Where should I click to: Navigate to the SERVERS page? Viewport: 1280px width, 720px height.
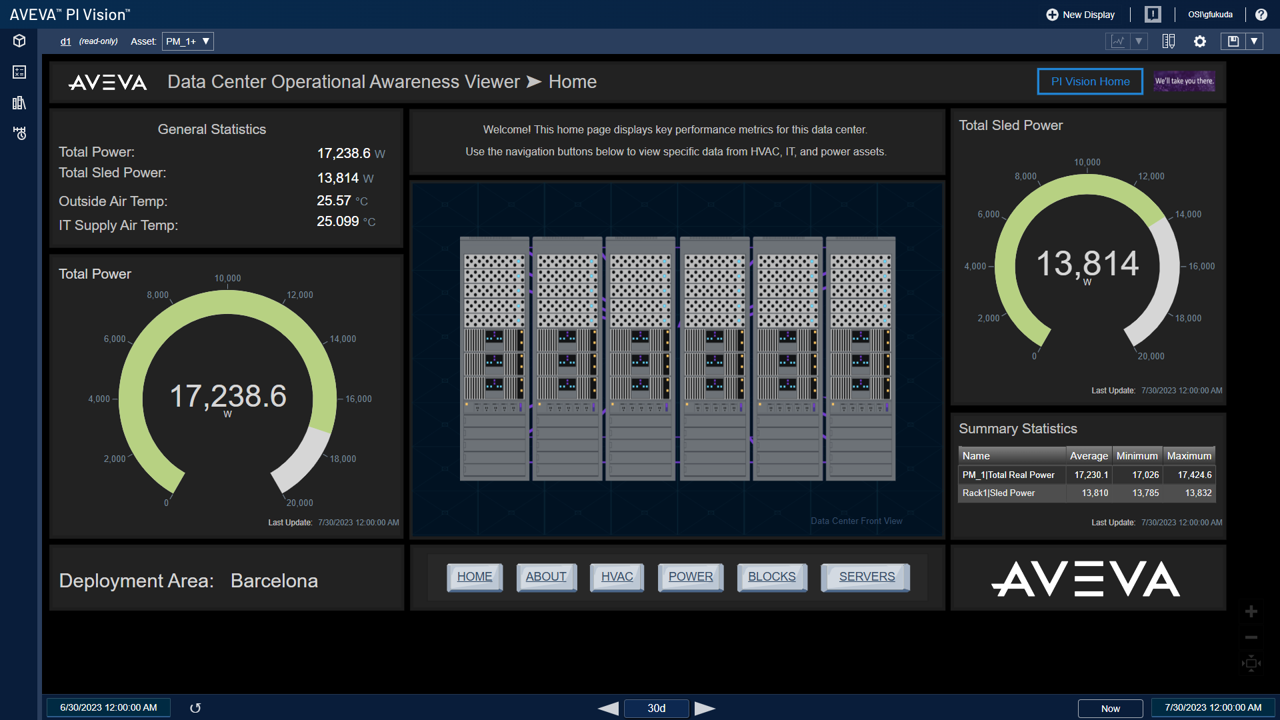click(866, 577)
